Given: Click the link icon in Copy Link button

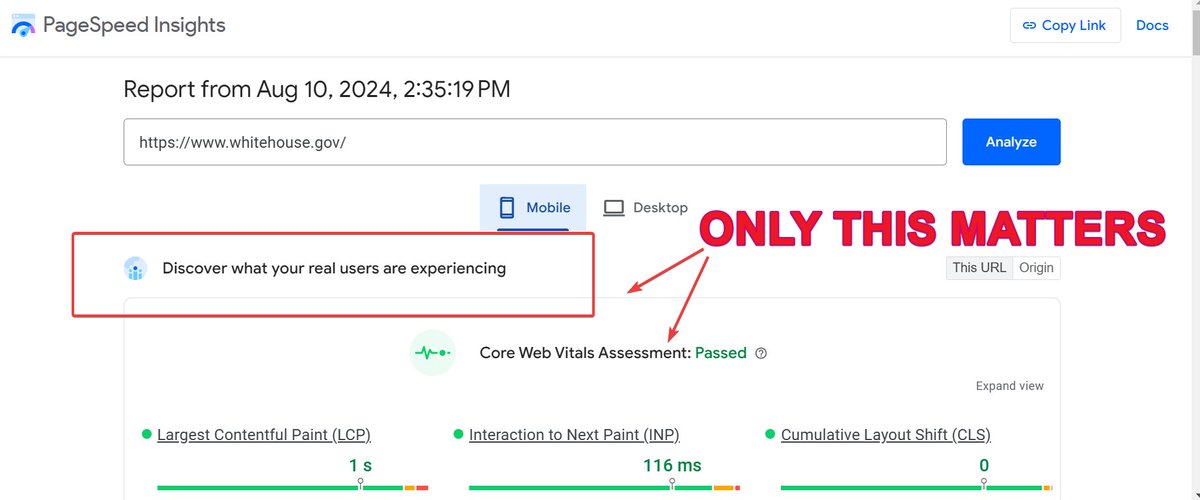Looking at the screenshot, I should (x=1029, y=26).
